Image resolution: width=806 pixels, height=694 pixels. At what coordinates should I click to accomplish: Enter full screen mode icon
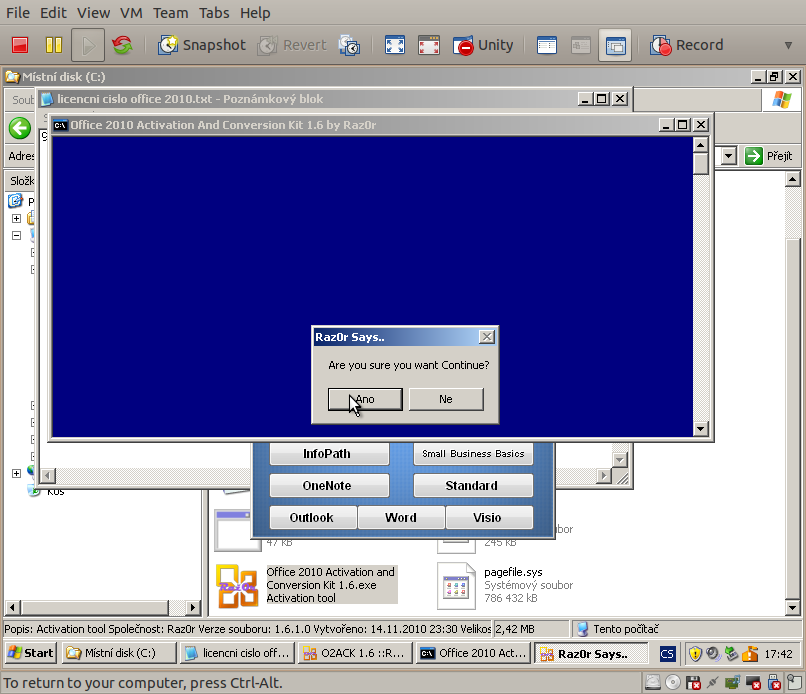click(395, 45)
